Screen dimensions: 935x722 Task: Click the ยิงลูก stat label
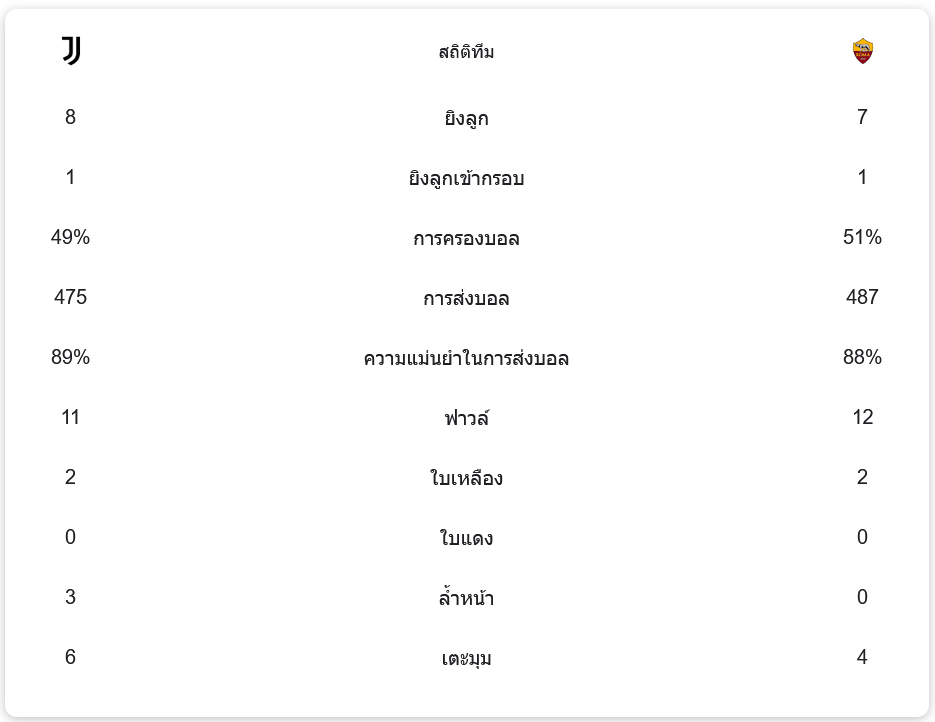(x=466, y=119)
